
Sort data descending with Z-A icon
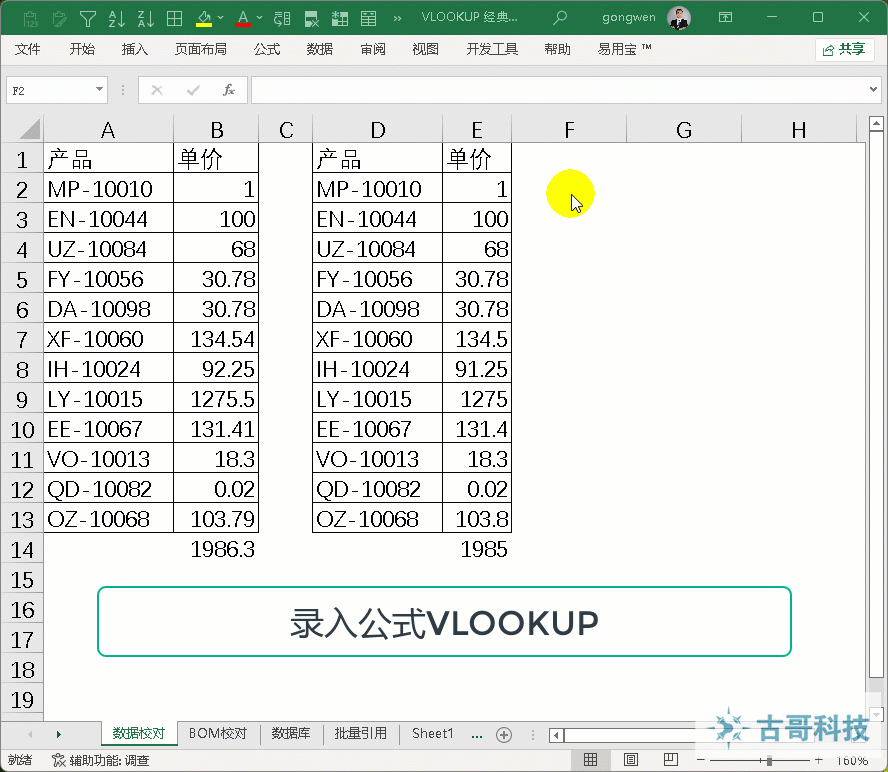coord(145,18)
